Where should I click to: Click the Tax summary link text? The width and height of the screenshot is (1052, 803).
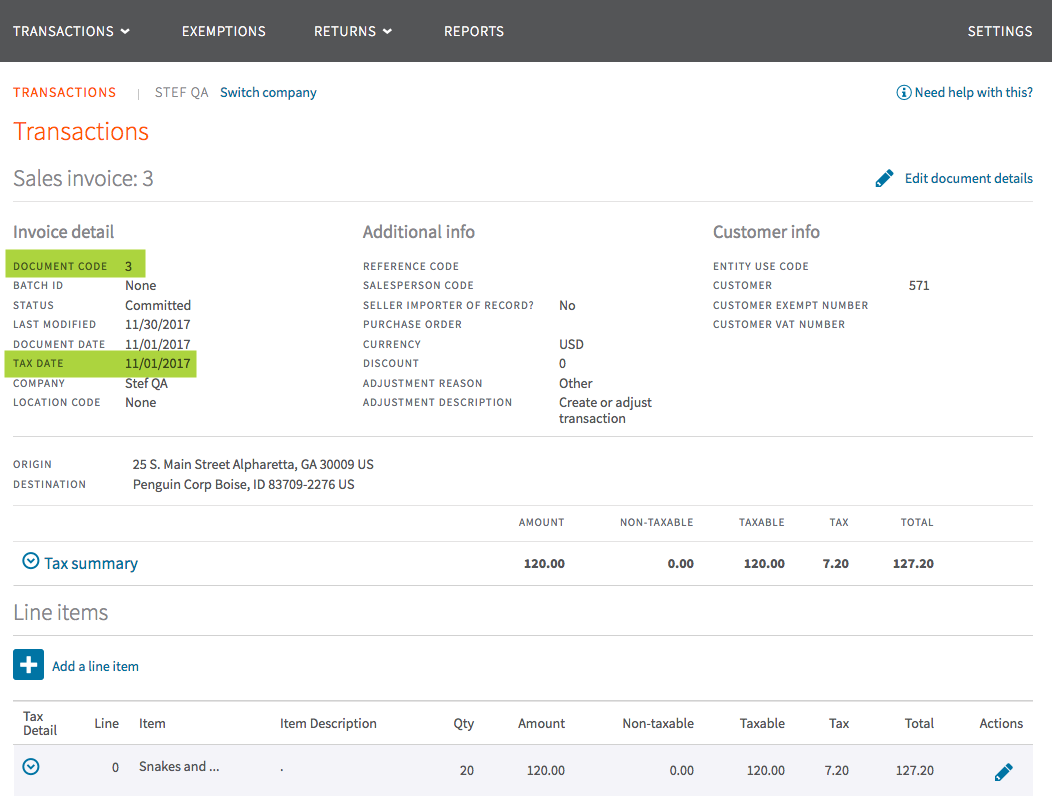(x=91, y=564)
